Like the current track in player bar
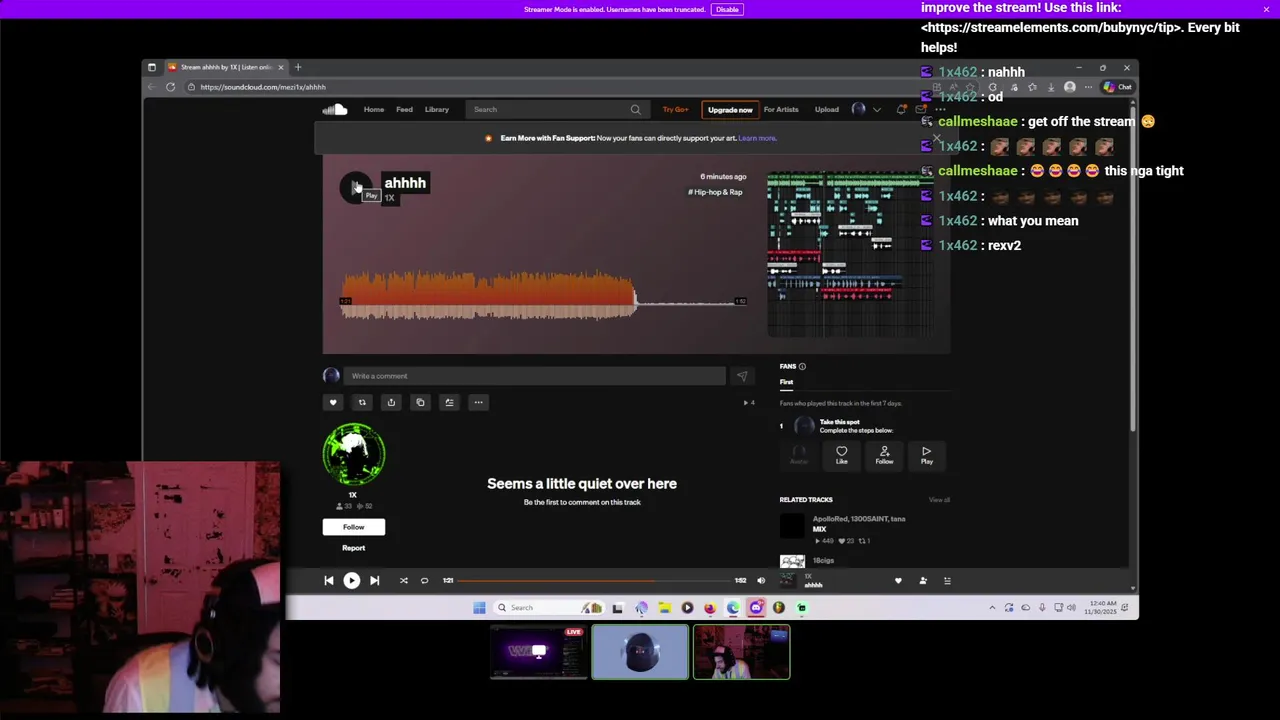The height and width of the screenshot is (720, 1280). [x=898, y=581]
